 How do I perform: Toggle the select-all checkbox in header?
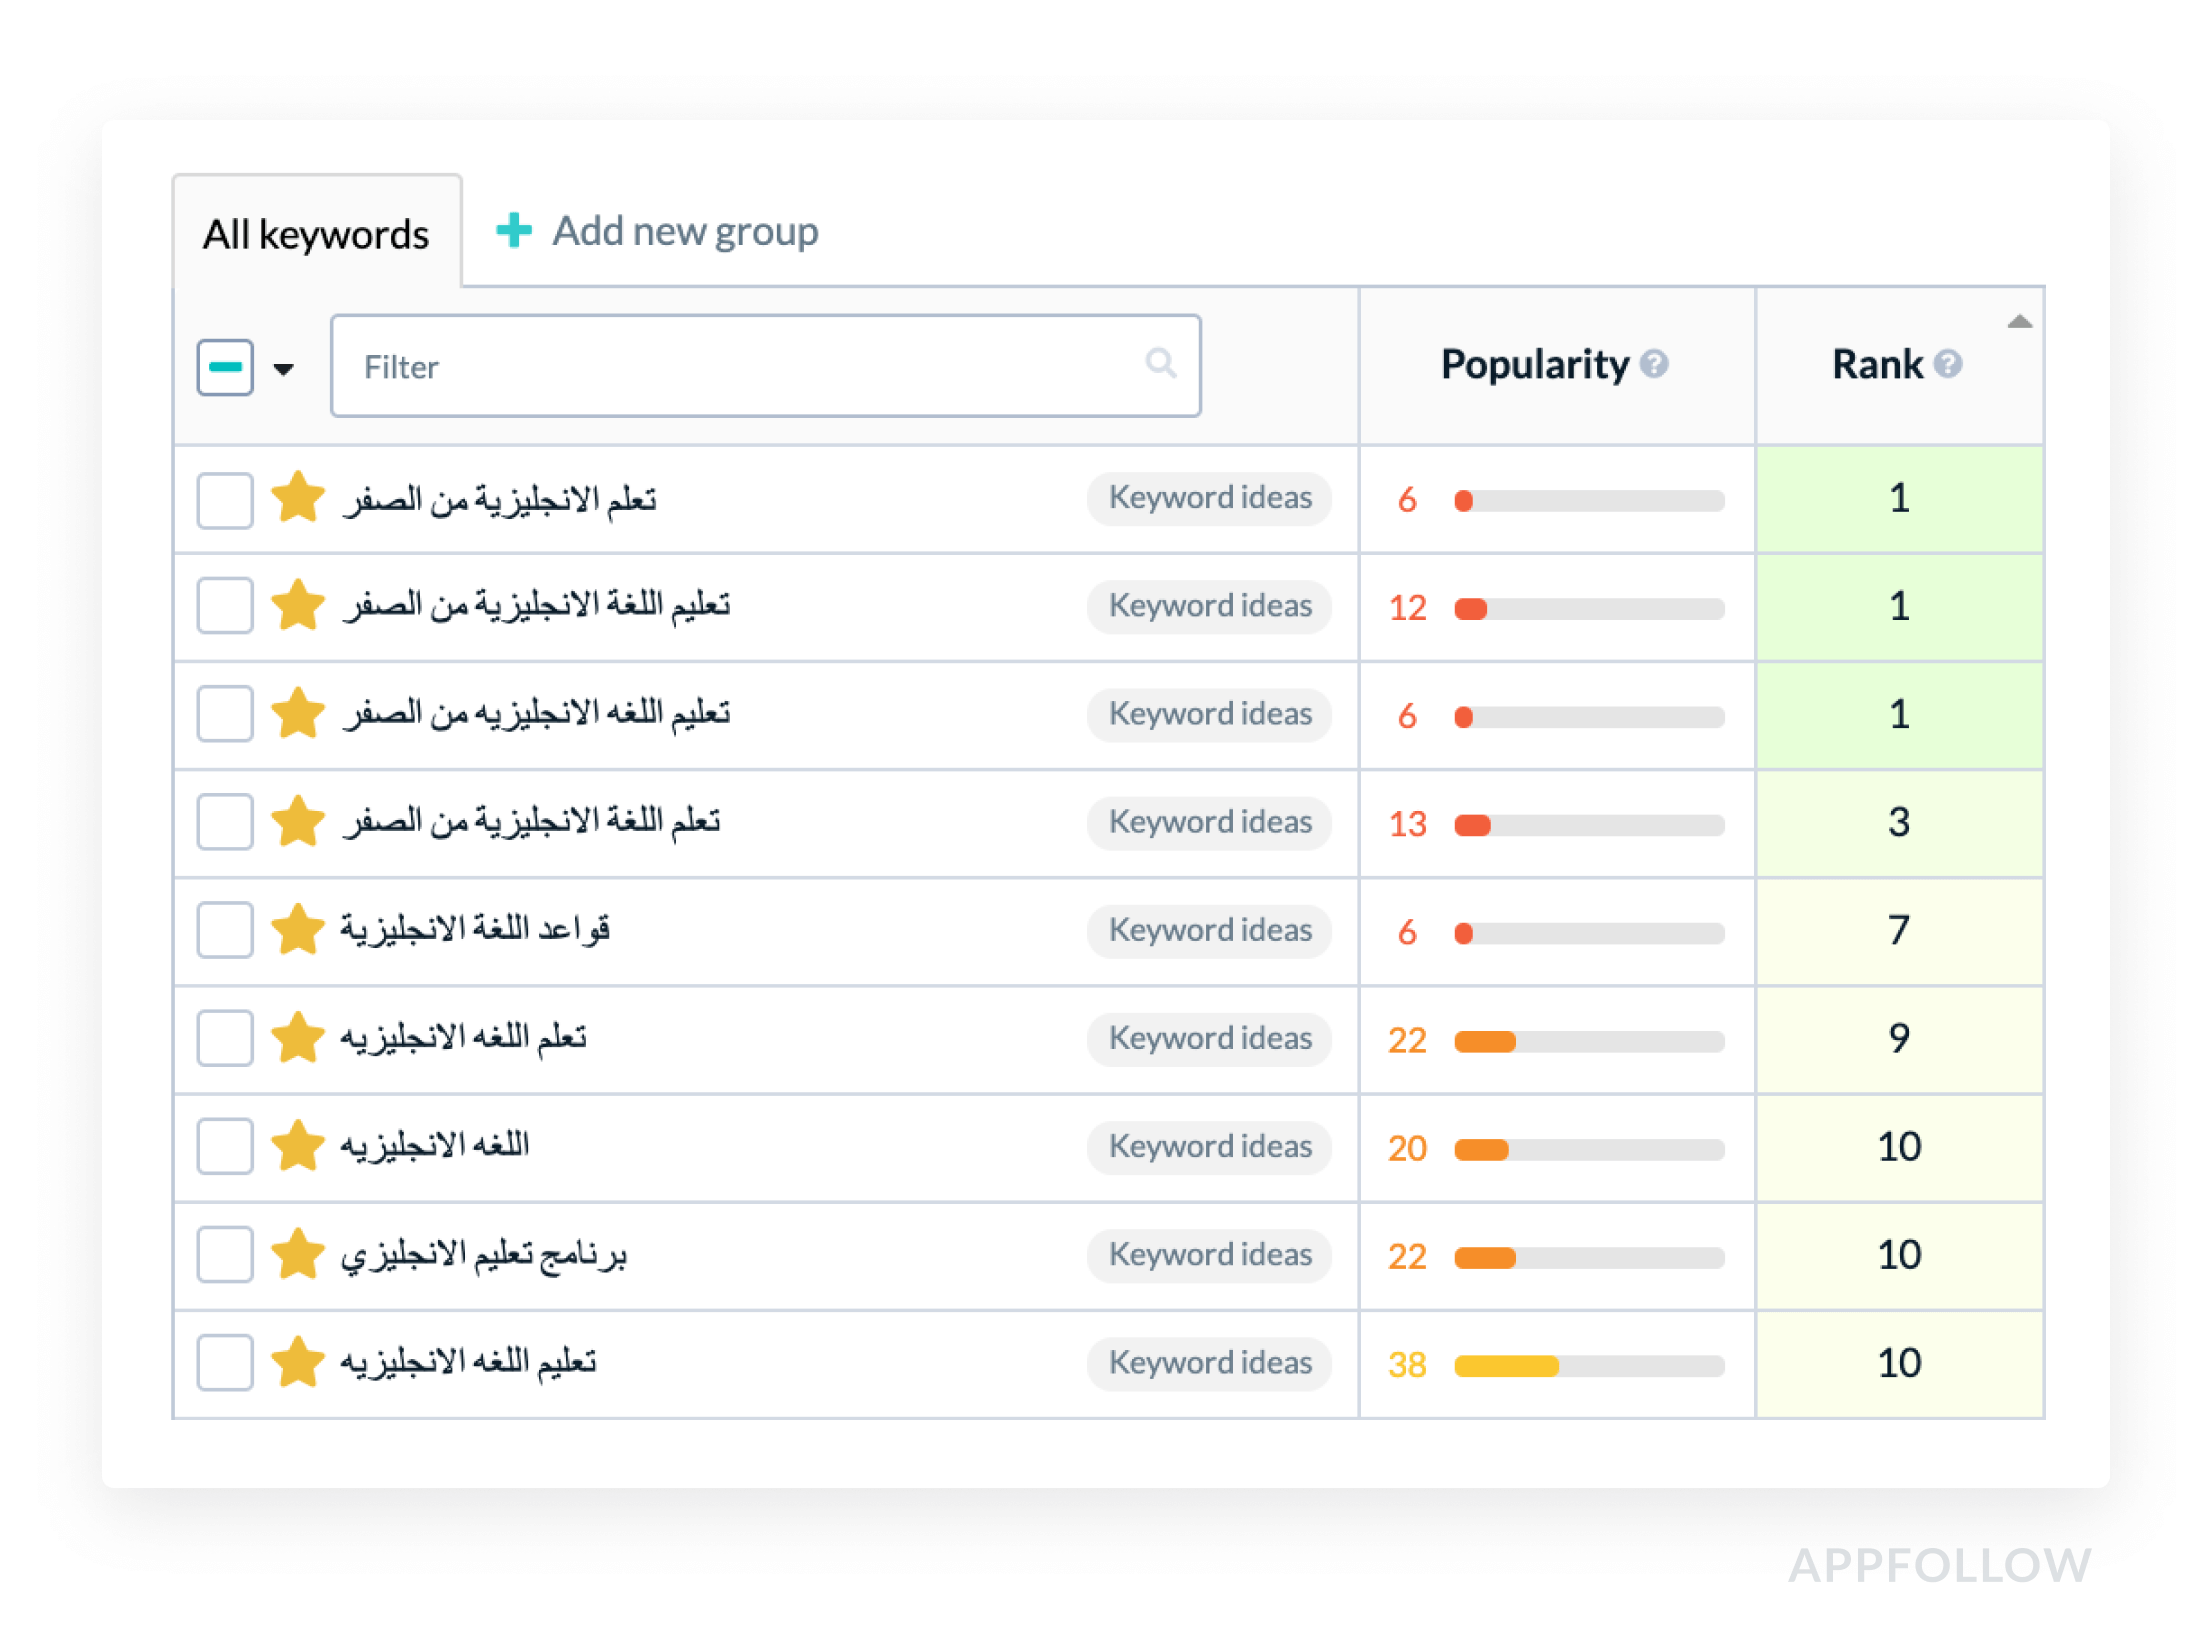(x=225, y=368)
